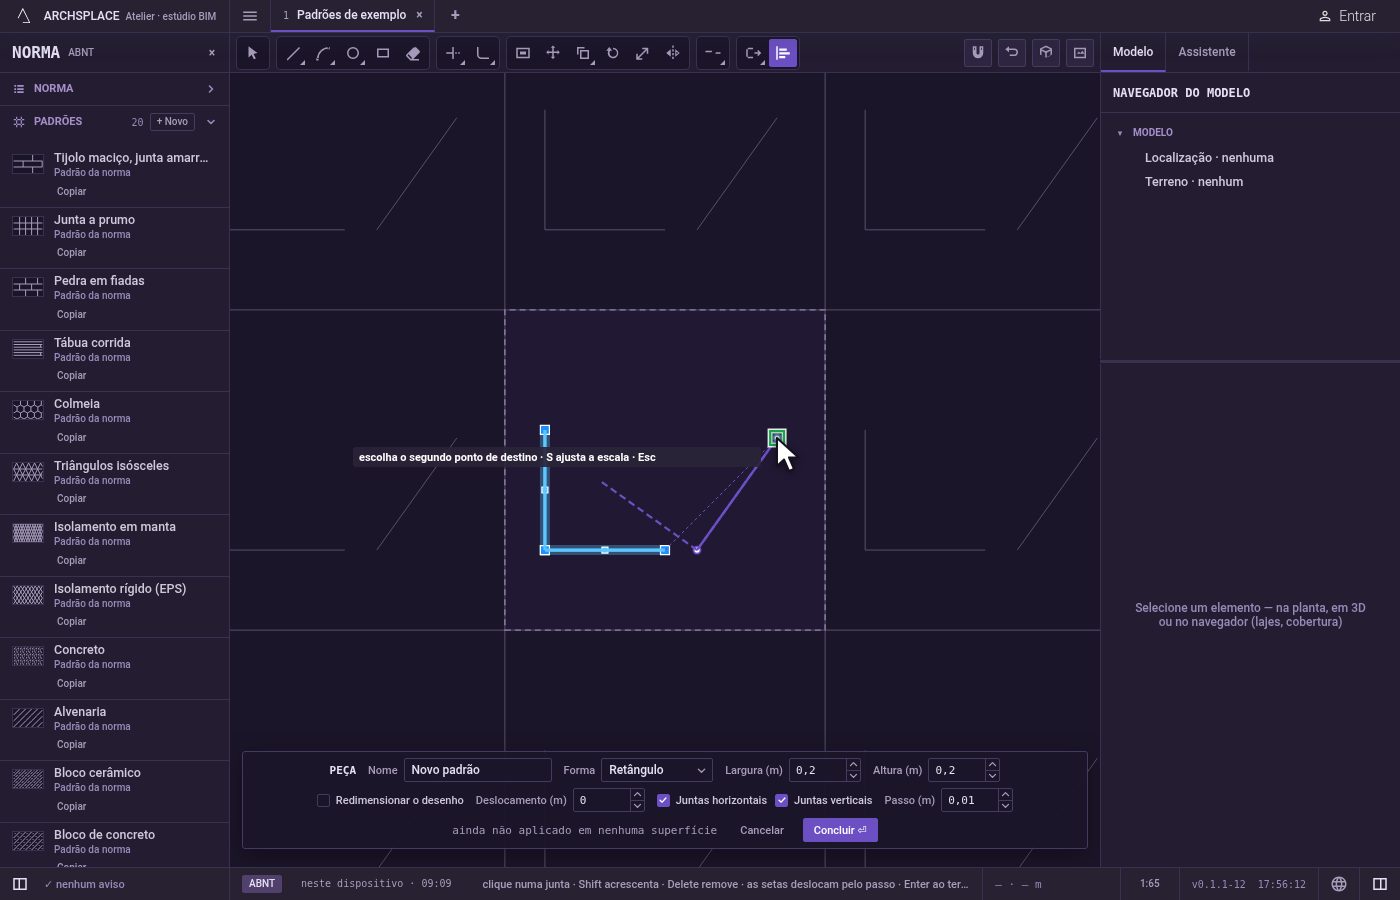Expand the NORMA section chevron
Screen dimensions: 1400x900
(211, 89)
